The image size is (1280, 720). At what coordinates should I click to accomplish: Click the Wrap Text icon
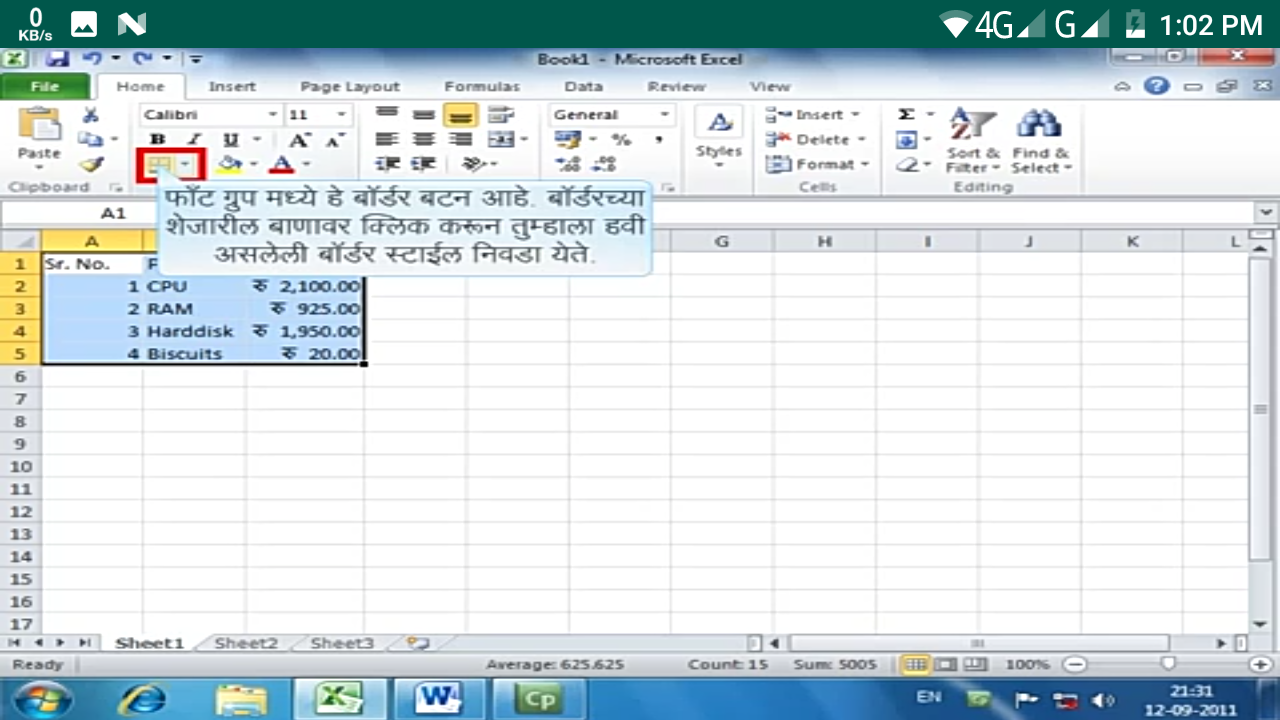point(500,114)
